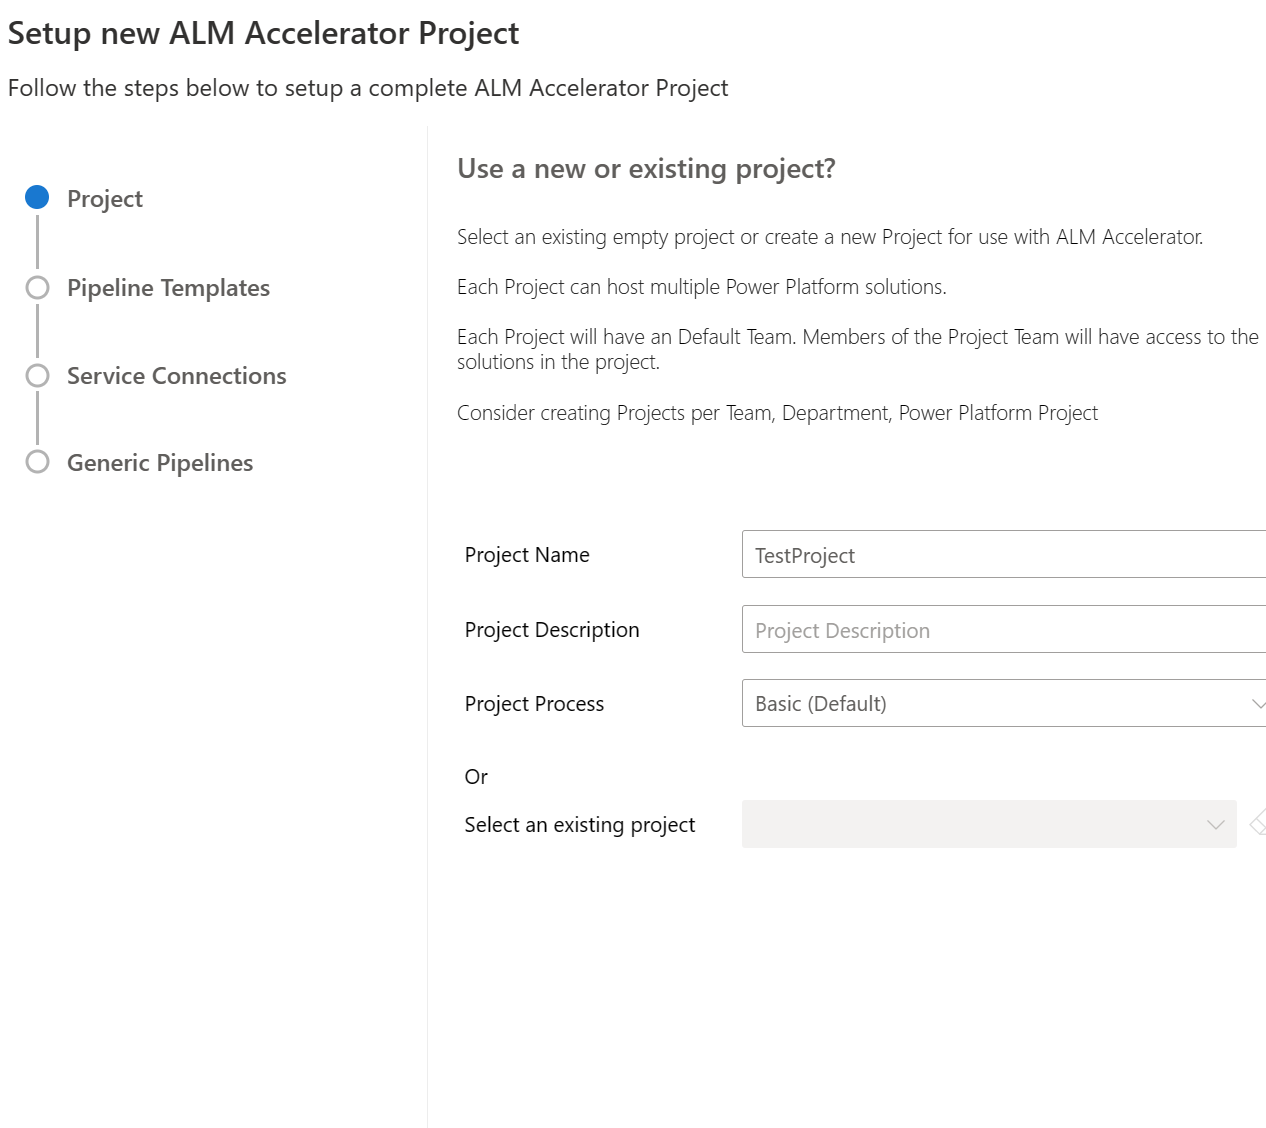Select the blue Project step circle

click(x=38, y=197)
